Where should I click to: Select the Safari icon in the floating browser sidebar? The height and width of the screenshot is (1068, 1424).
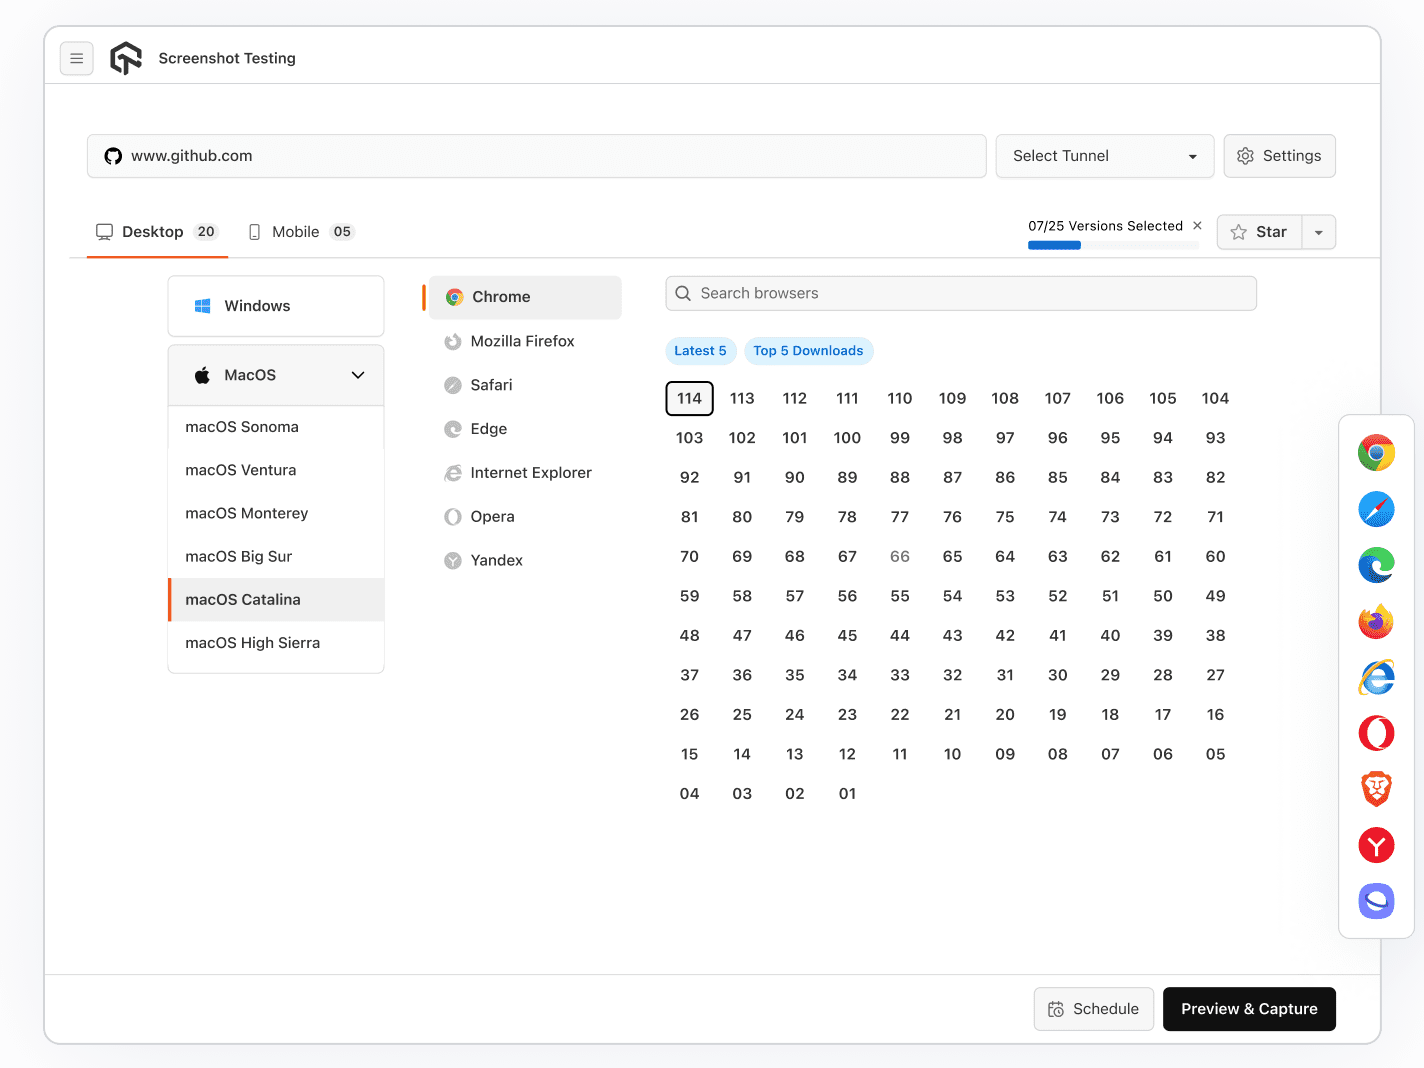tap(1376, 509)
